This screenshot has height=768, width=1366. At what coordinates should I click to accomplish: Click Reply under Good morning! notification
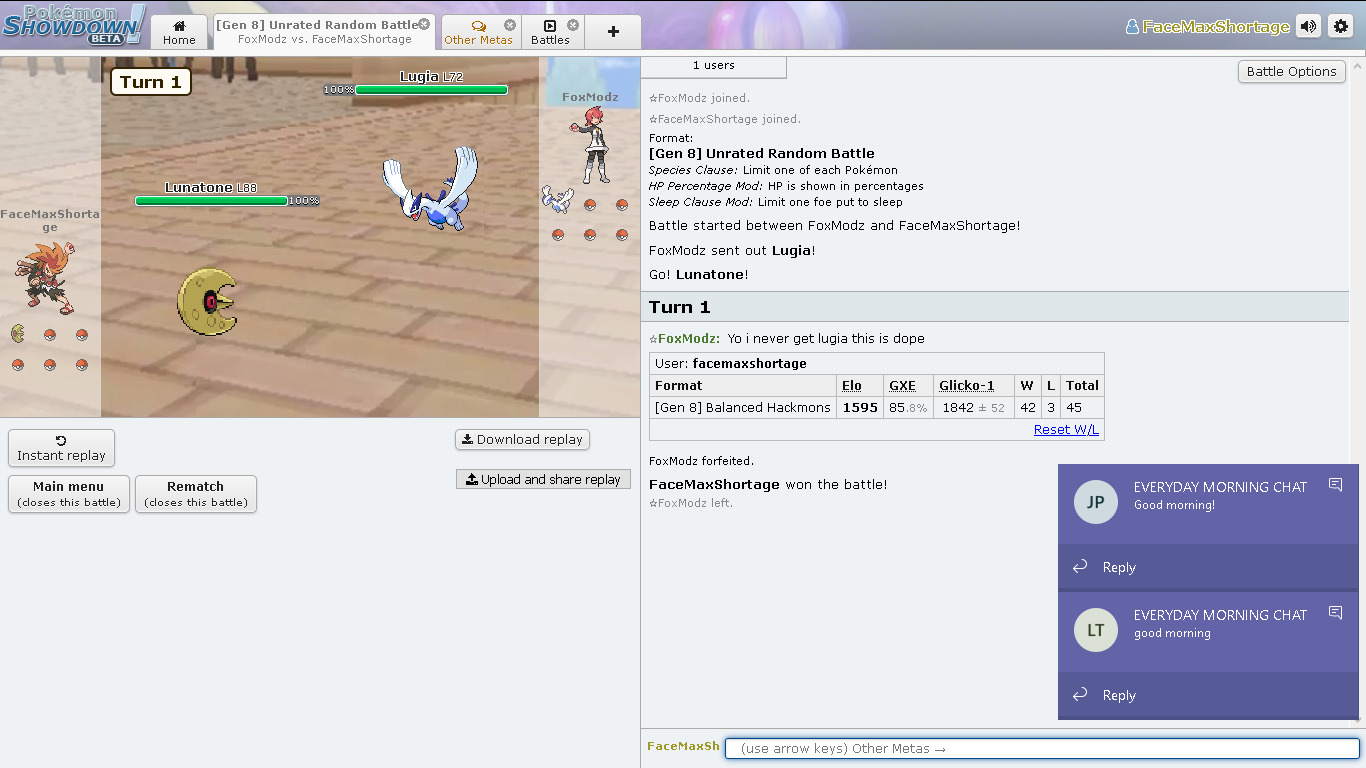click(x=1119, y=567)
